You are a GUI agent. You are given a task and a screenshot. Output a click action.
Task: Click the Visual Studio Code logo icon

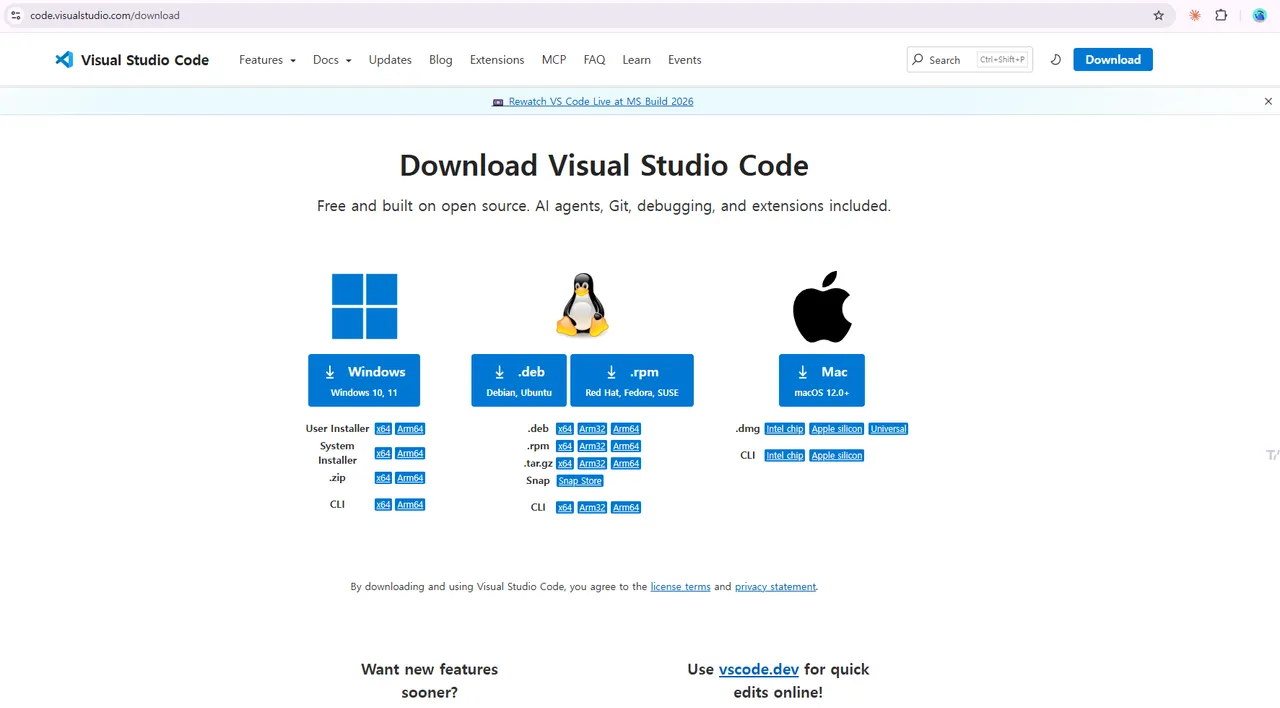(64, 59)
